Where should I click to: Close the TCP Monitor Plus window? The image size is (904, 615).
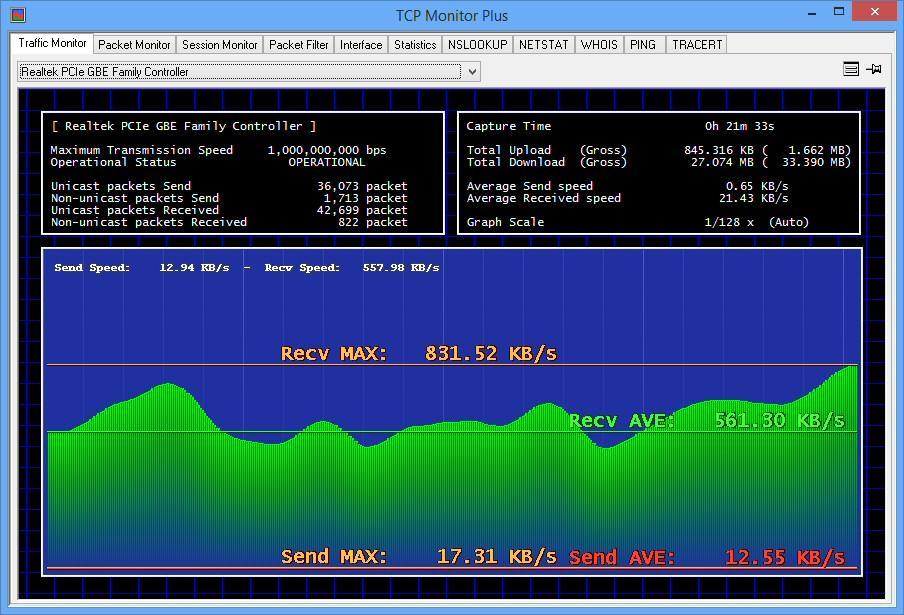point(875,12)
